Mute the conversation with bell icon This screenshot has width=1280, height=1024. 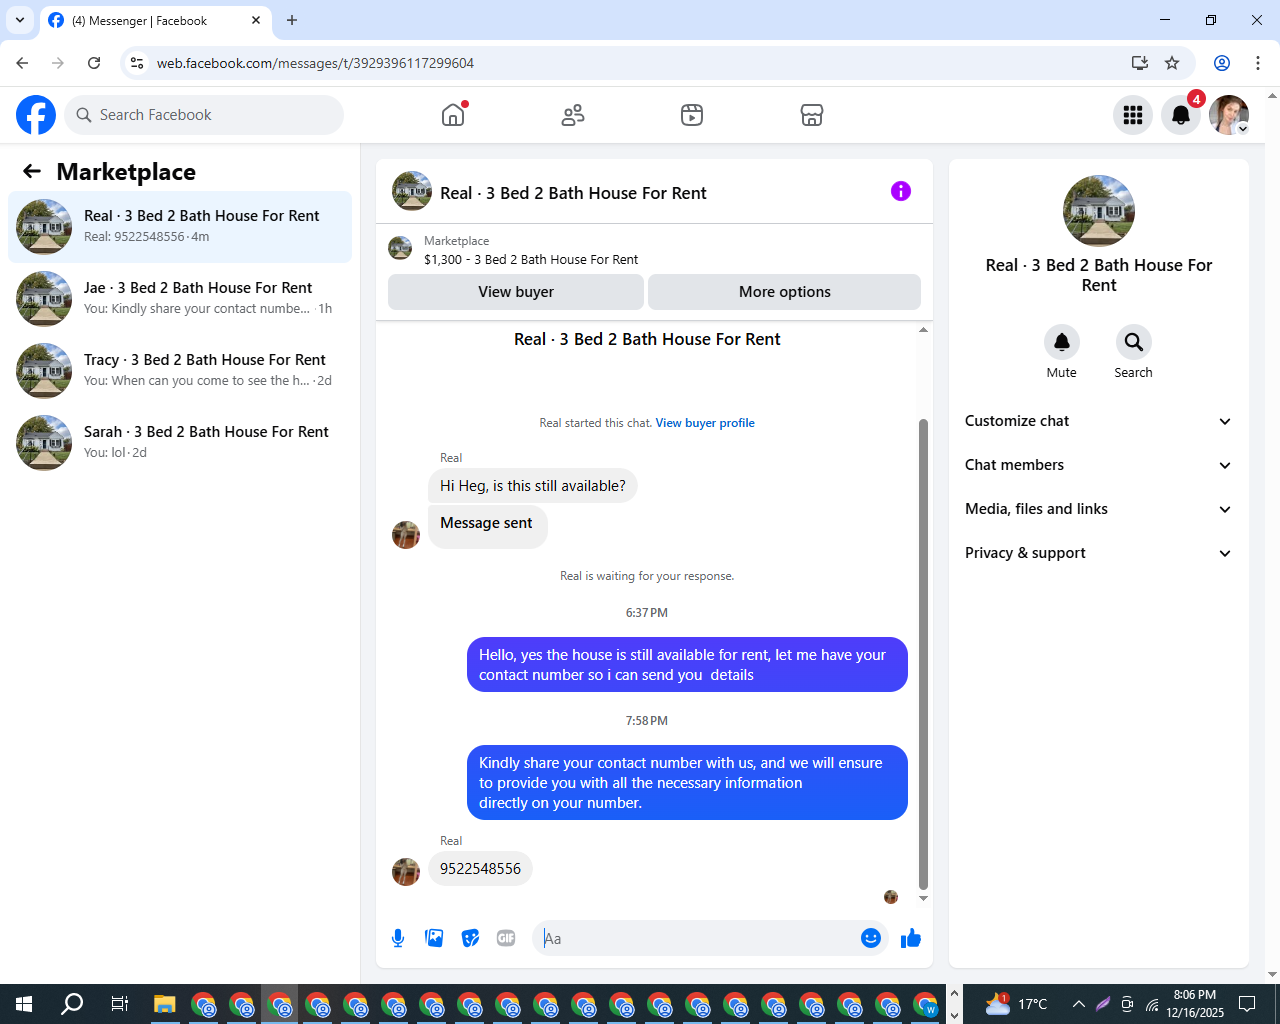[1062, 342]
